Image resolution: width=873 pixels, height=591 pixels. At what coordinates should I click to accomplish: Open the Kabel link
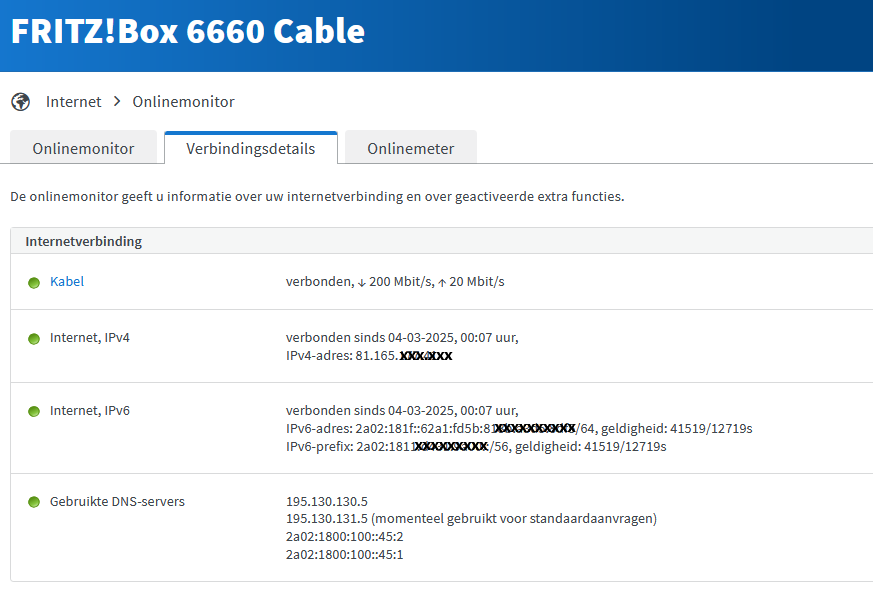click(67, 282)
